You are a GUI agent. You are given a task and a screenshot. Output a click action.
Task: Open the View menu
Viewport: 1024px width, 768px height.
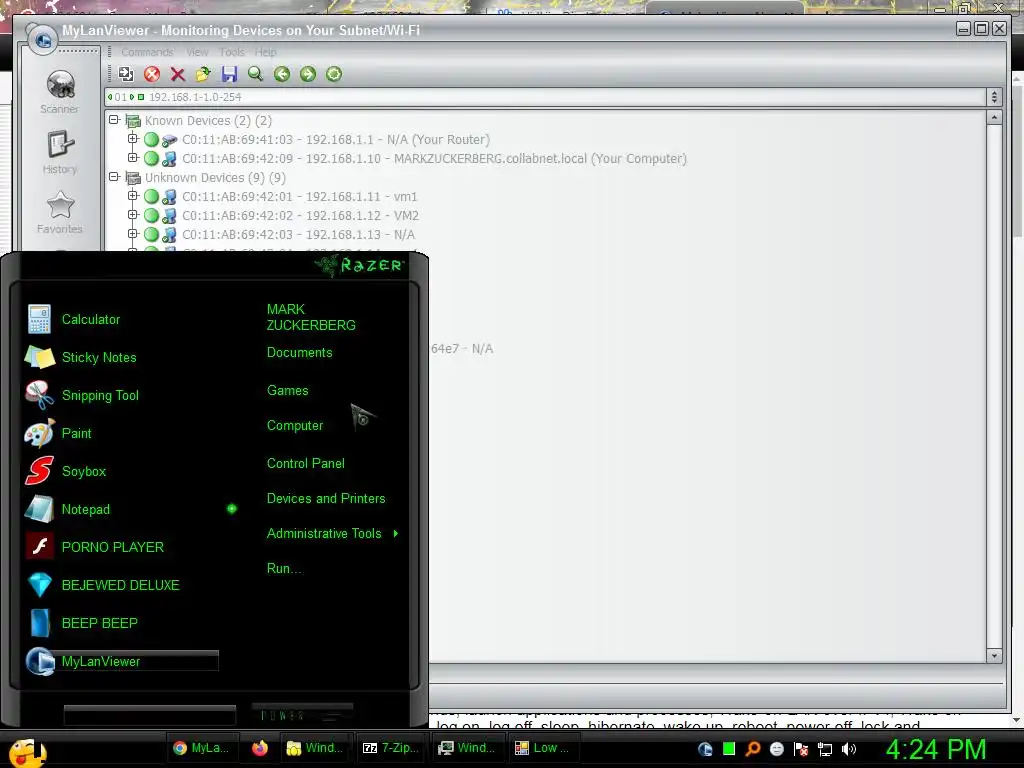(197, 52)
